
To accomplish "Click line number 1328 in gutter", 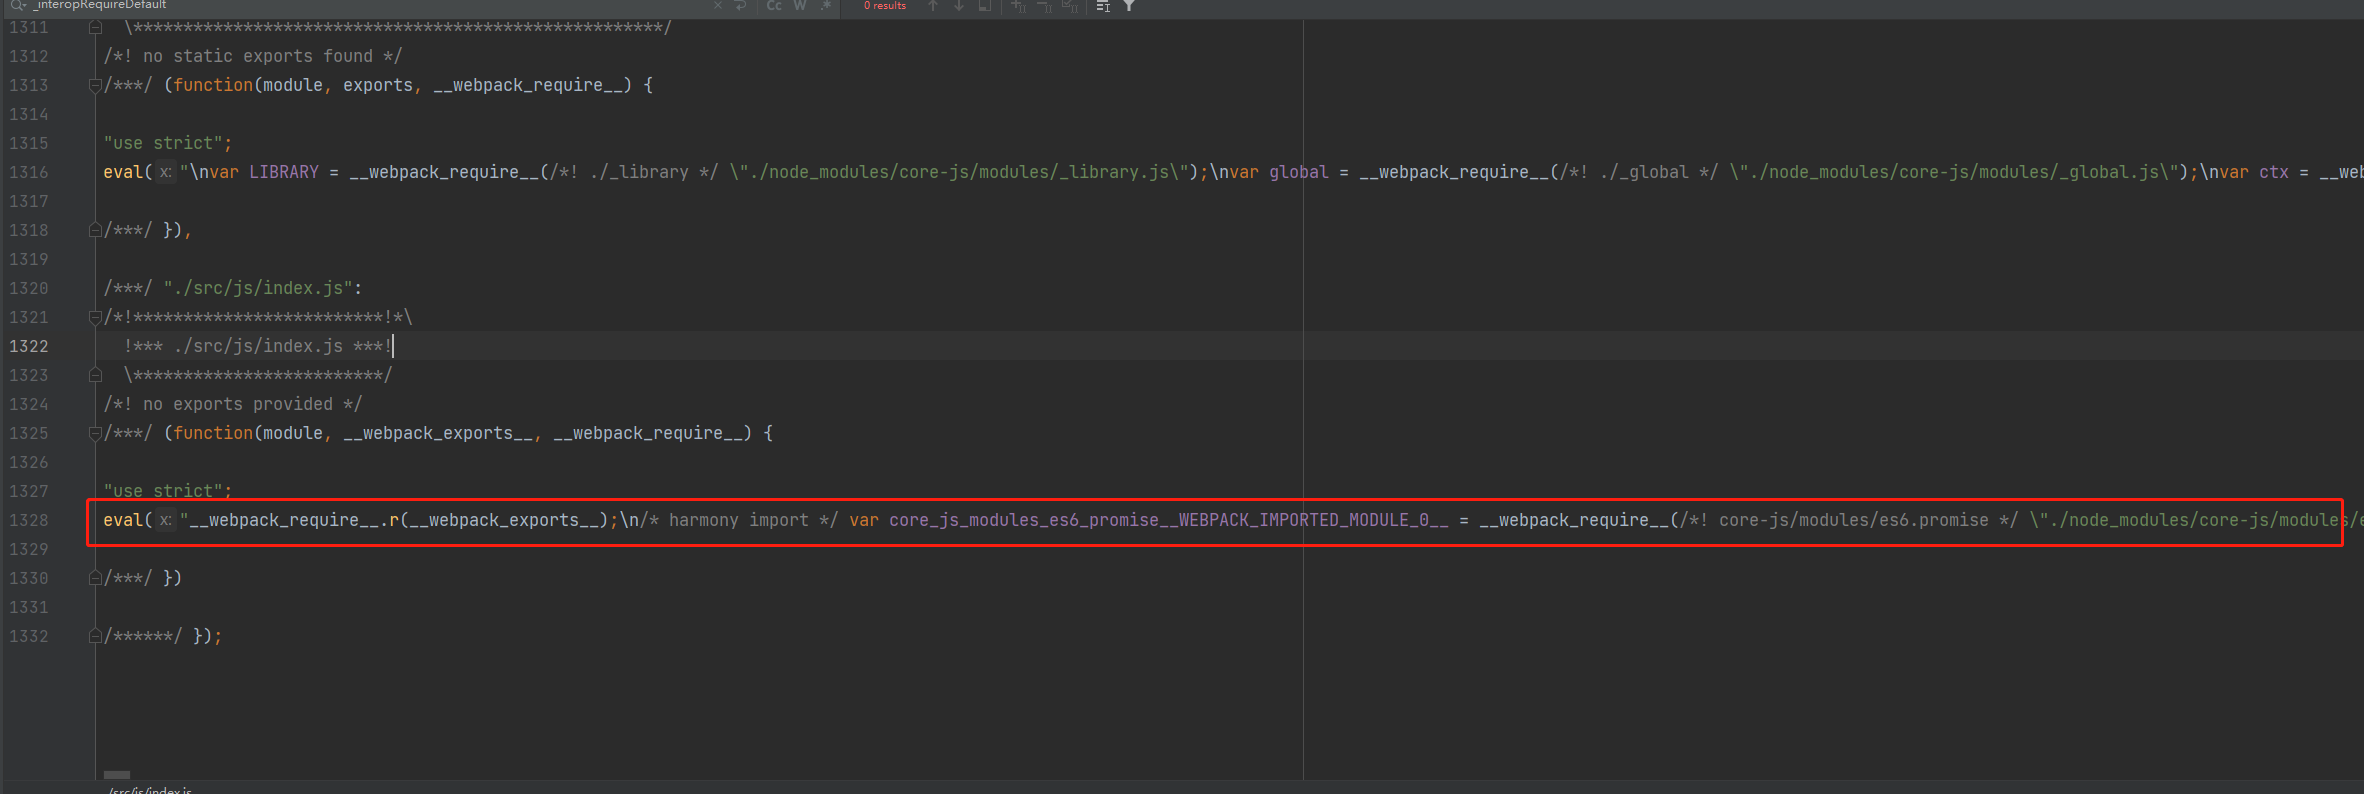I will (x=29, y=520).
